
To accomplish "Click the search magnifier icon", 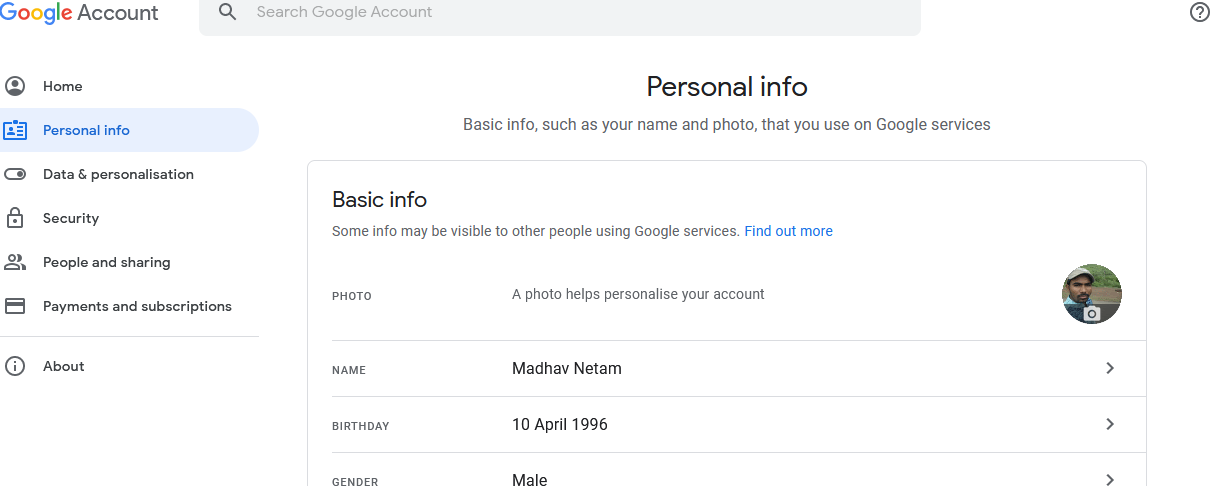I will (228, 12).
